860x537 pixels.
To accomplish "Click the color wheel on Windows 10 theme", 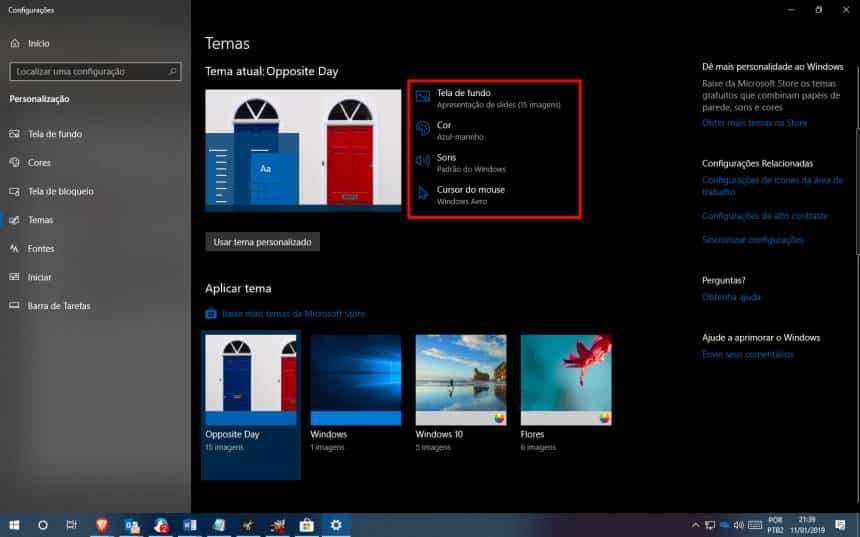I will (499, 419).
